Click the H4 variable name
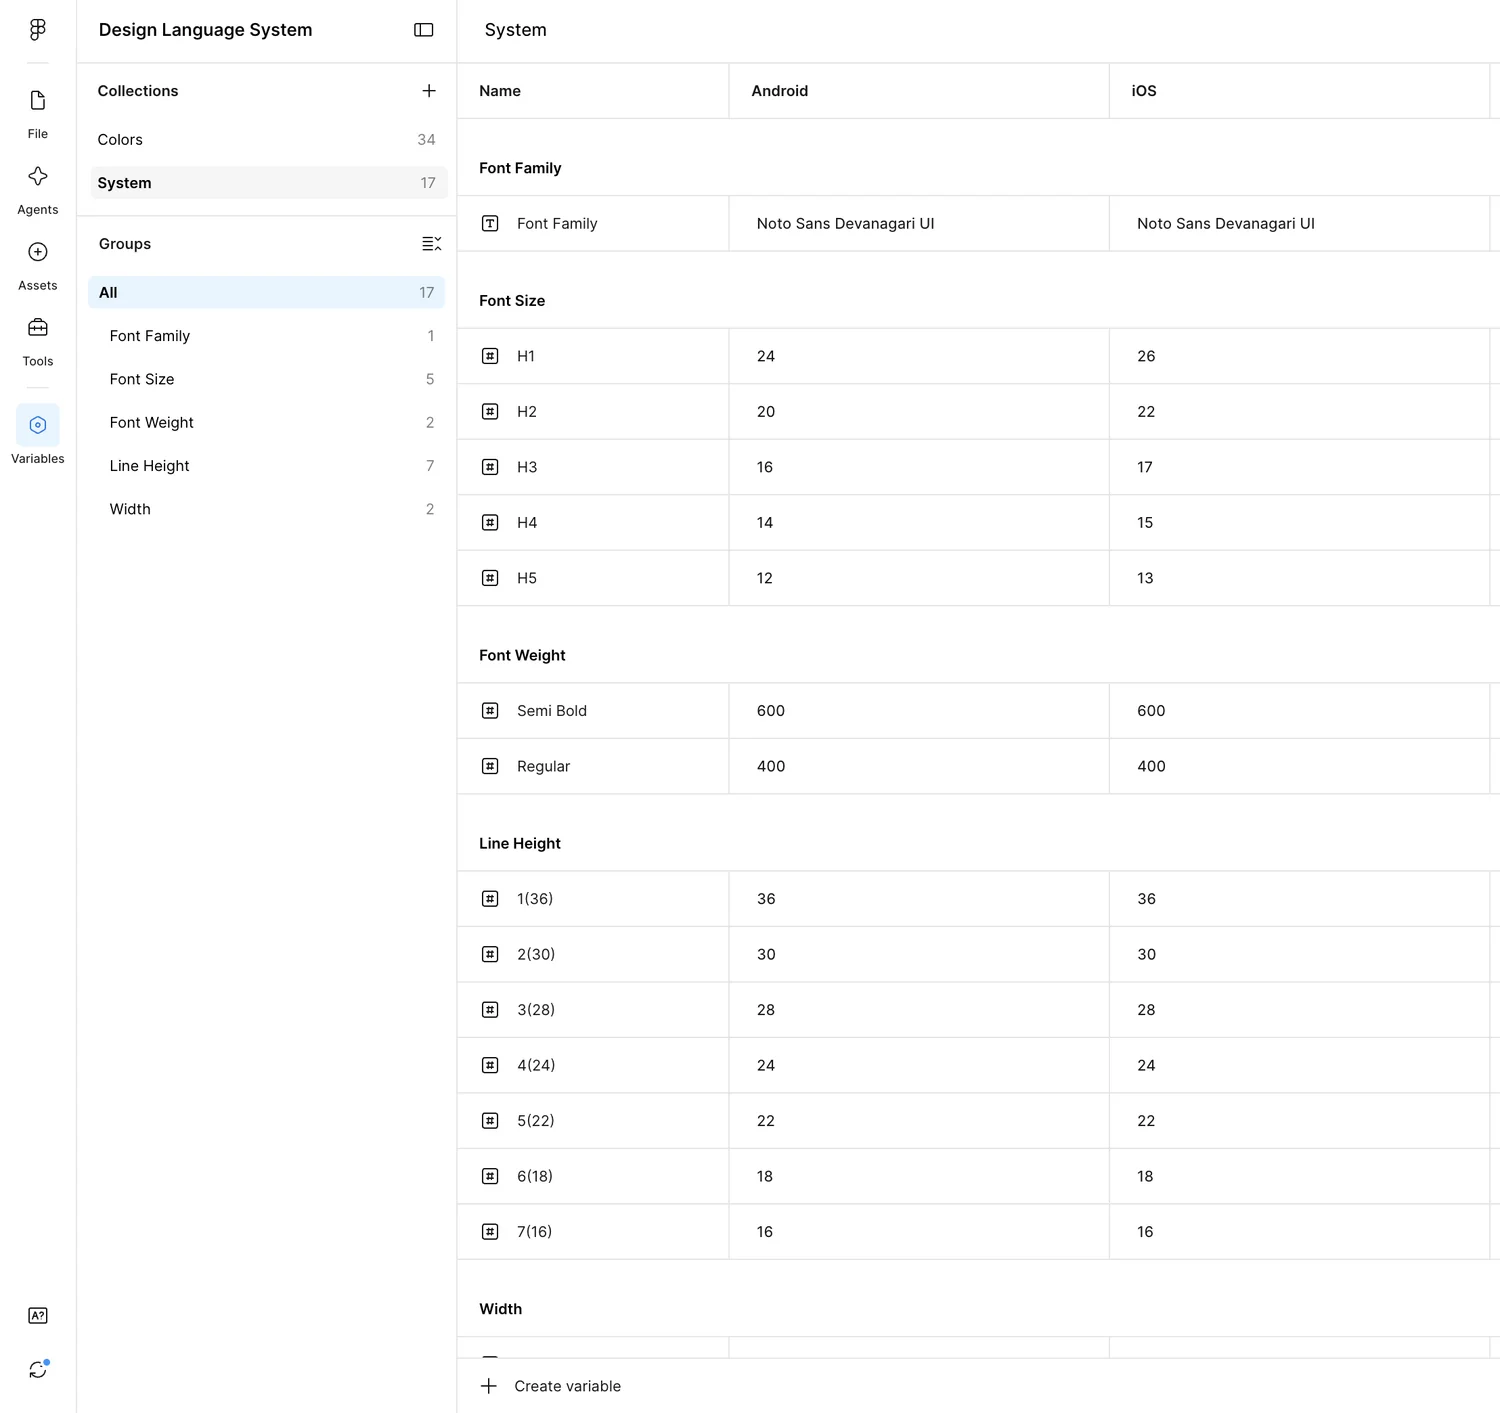This screenshot has width=1500, height=1413. (527, 523)
